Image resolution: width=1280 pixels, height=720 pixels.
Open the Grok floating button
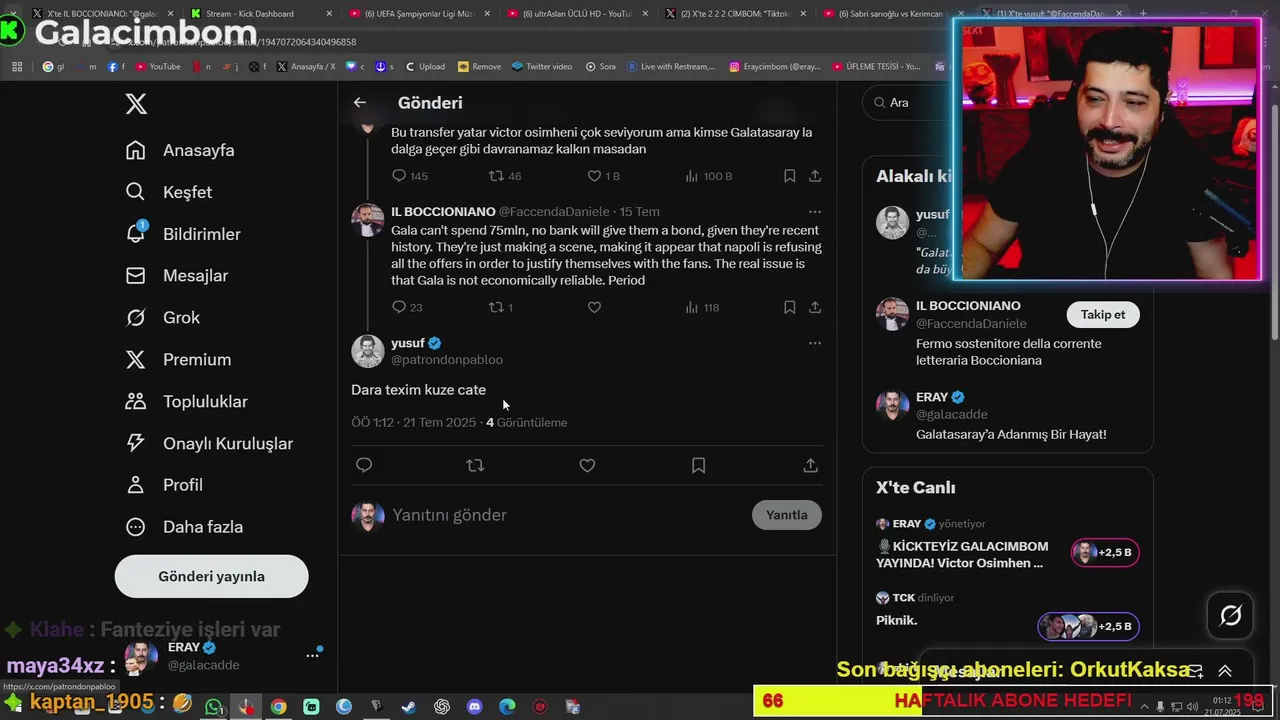[1231, 616]
